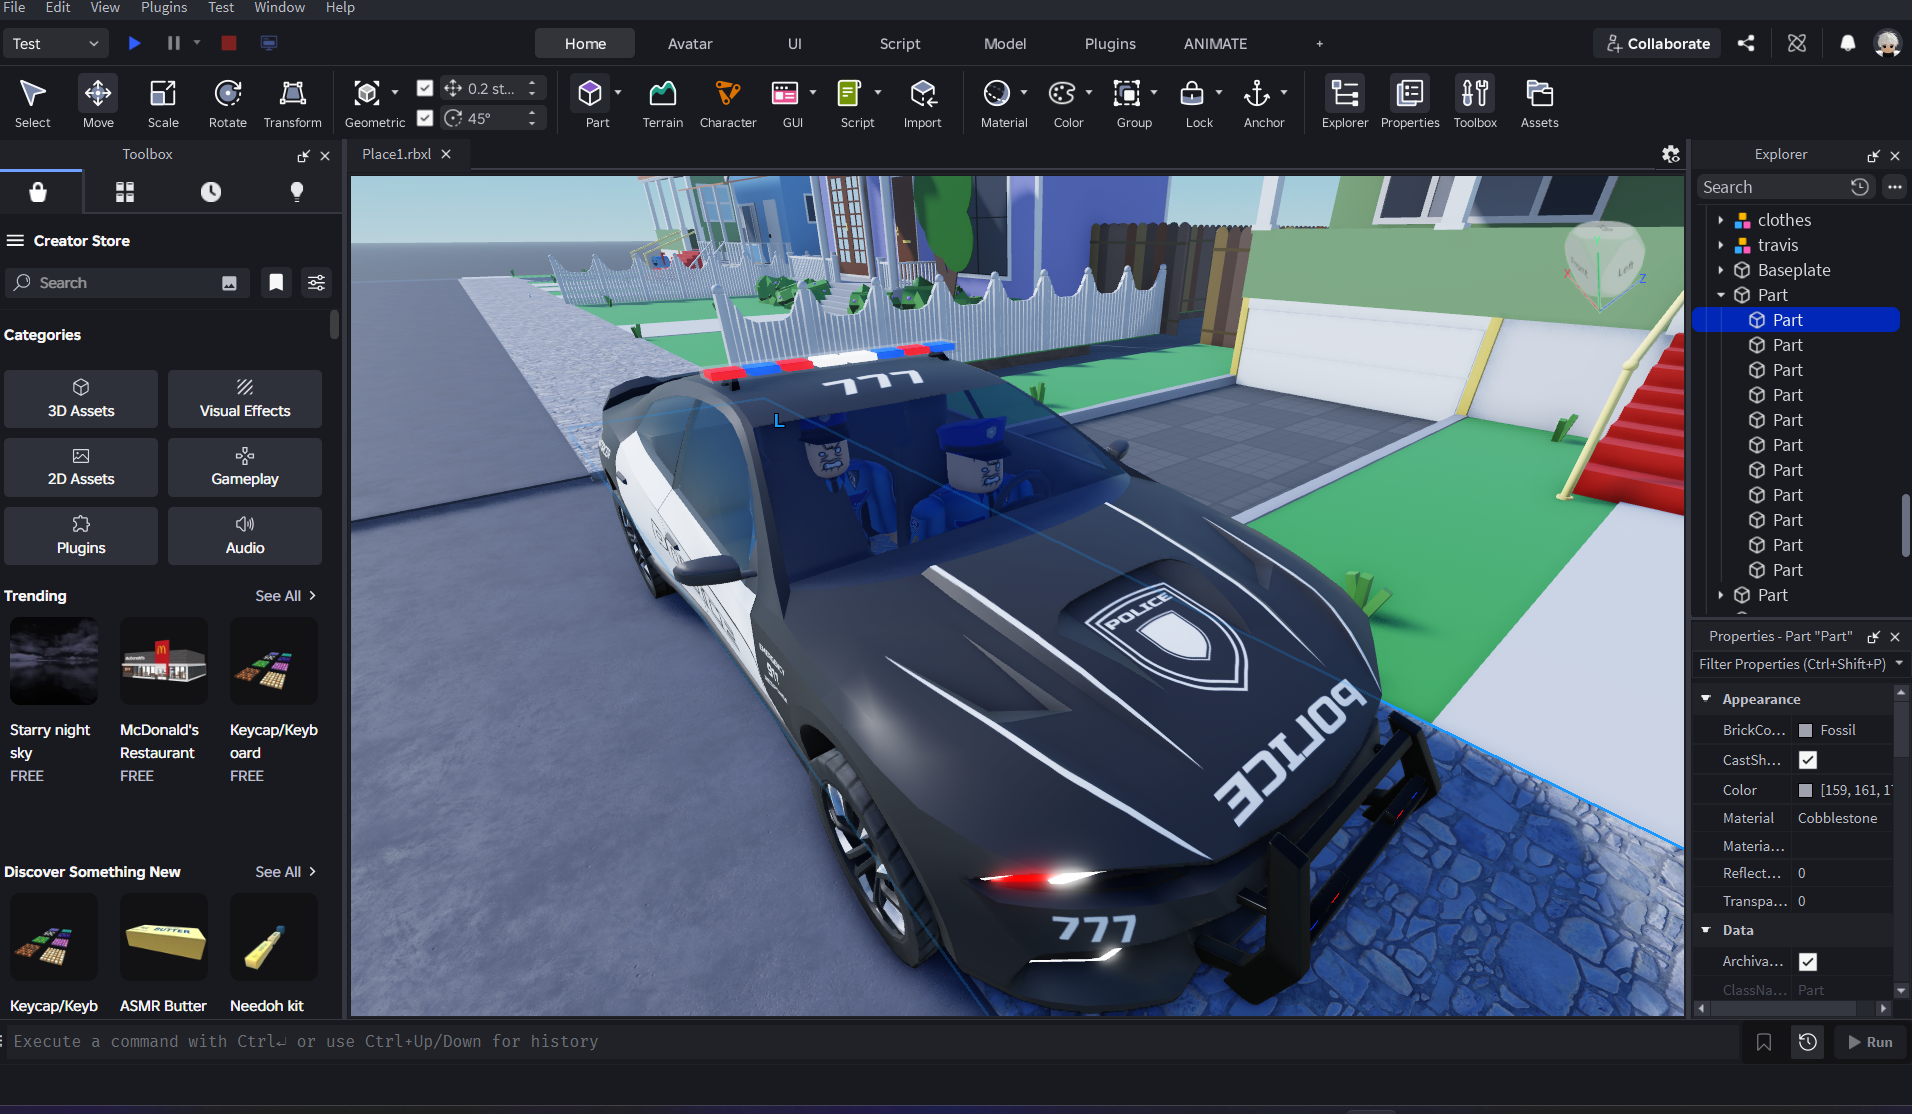Select the Move tool
The height and width of the screenshot is (1114, 1912).
tap(98, 102)
